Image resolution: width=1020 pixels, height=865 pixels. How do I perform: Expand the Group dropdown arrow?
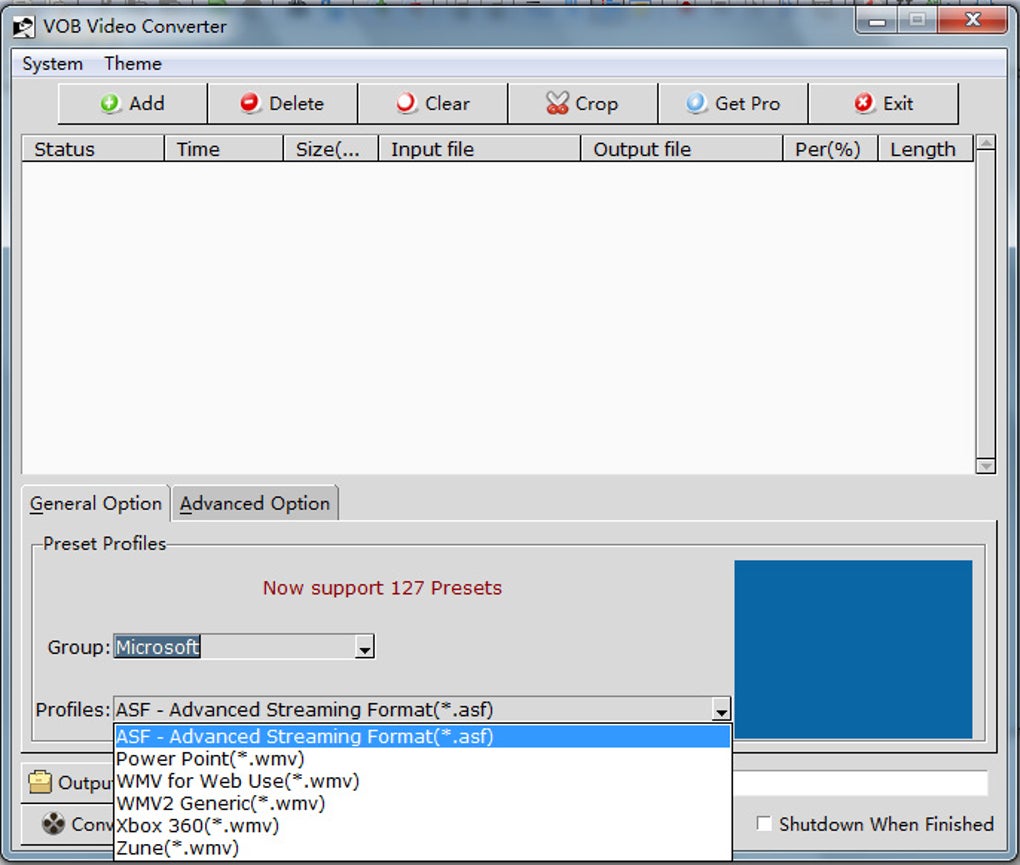365,648
